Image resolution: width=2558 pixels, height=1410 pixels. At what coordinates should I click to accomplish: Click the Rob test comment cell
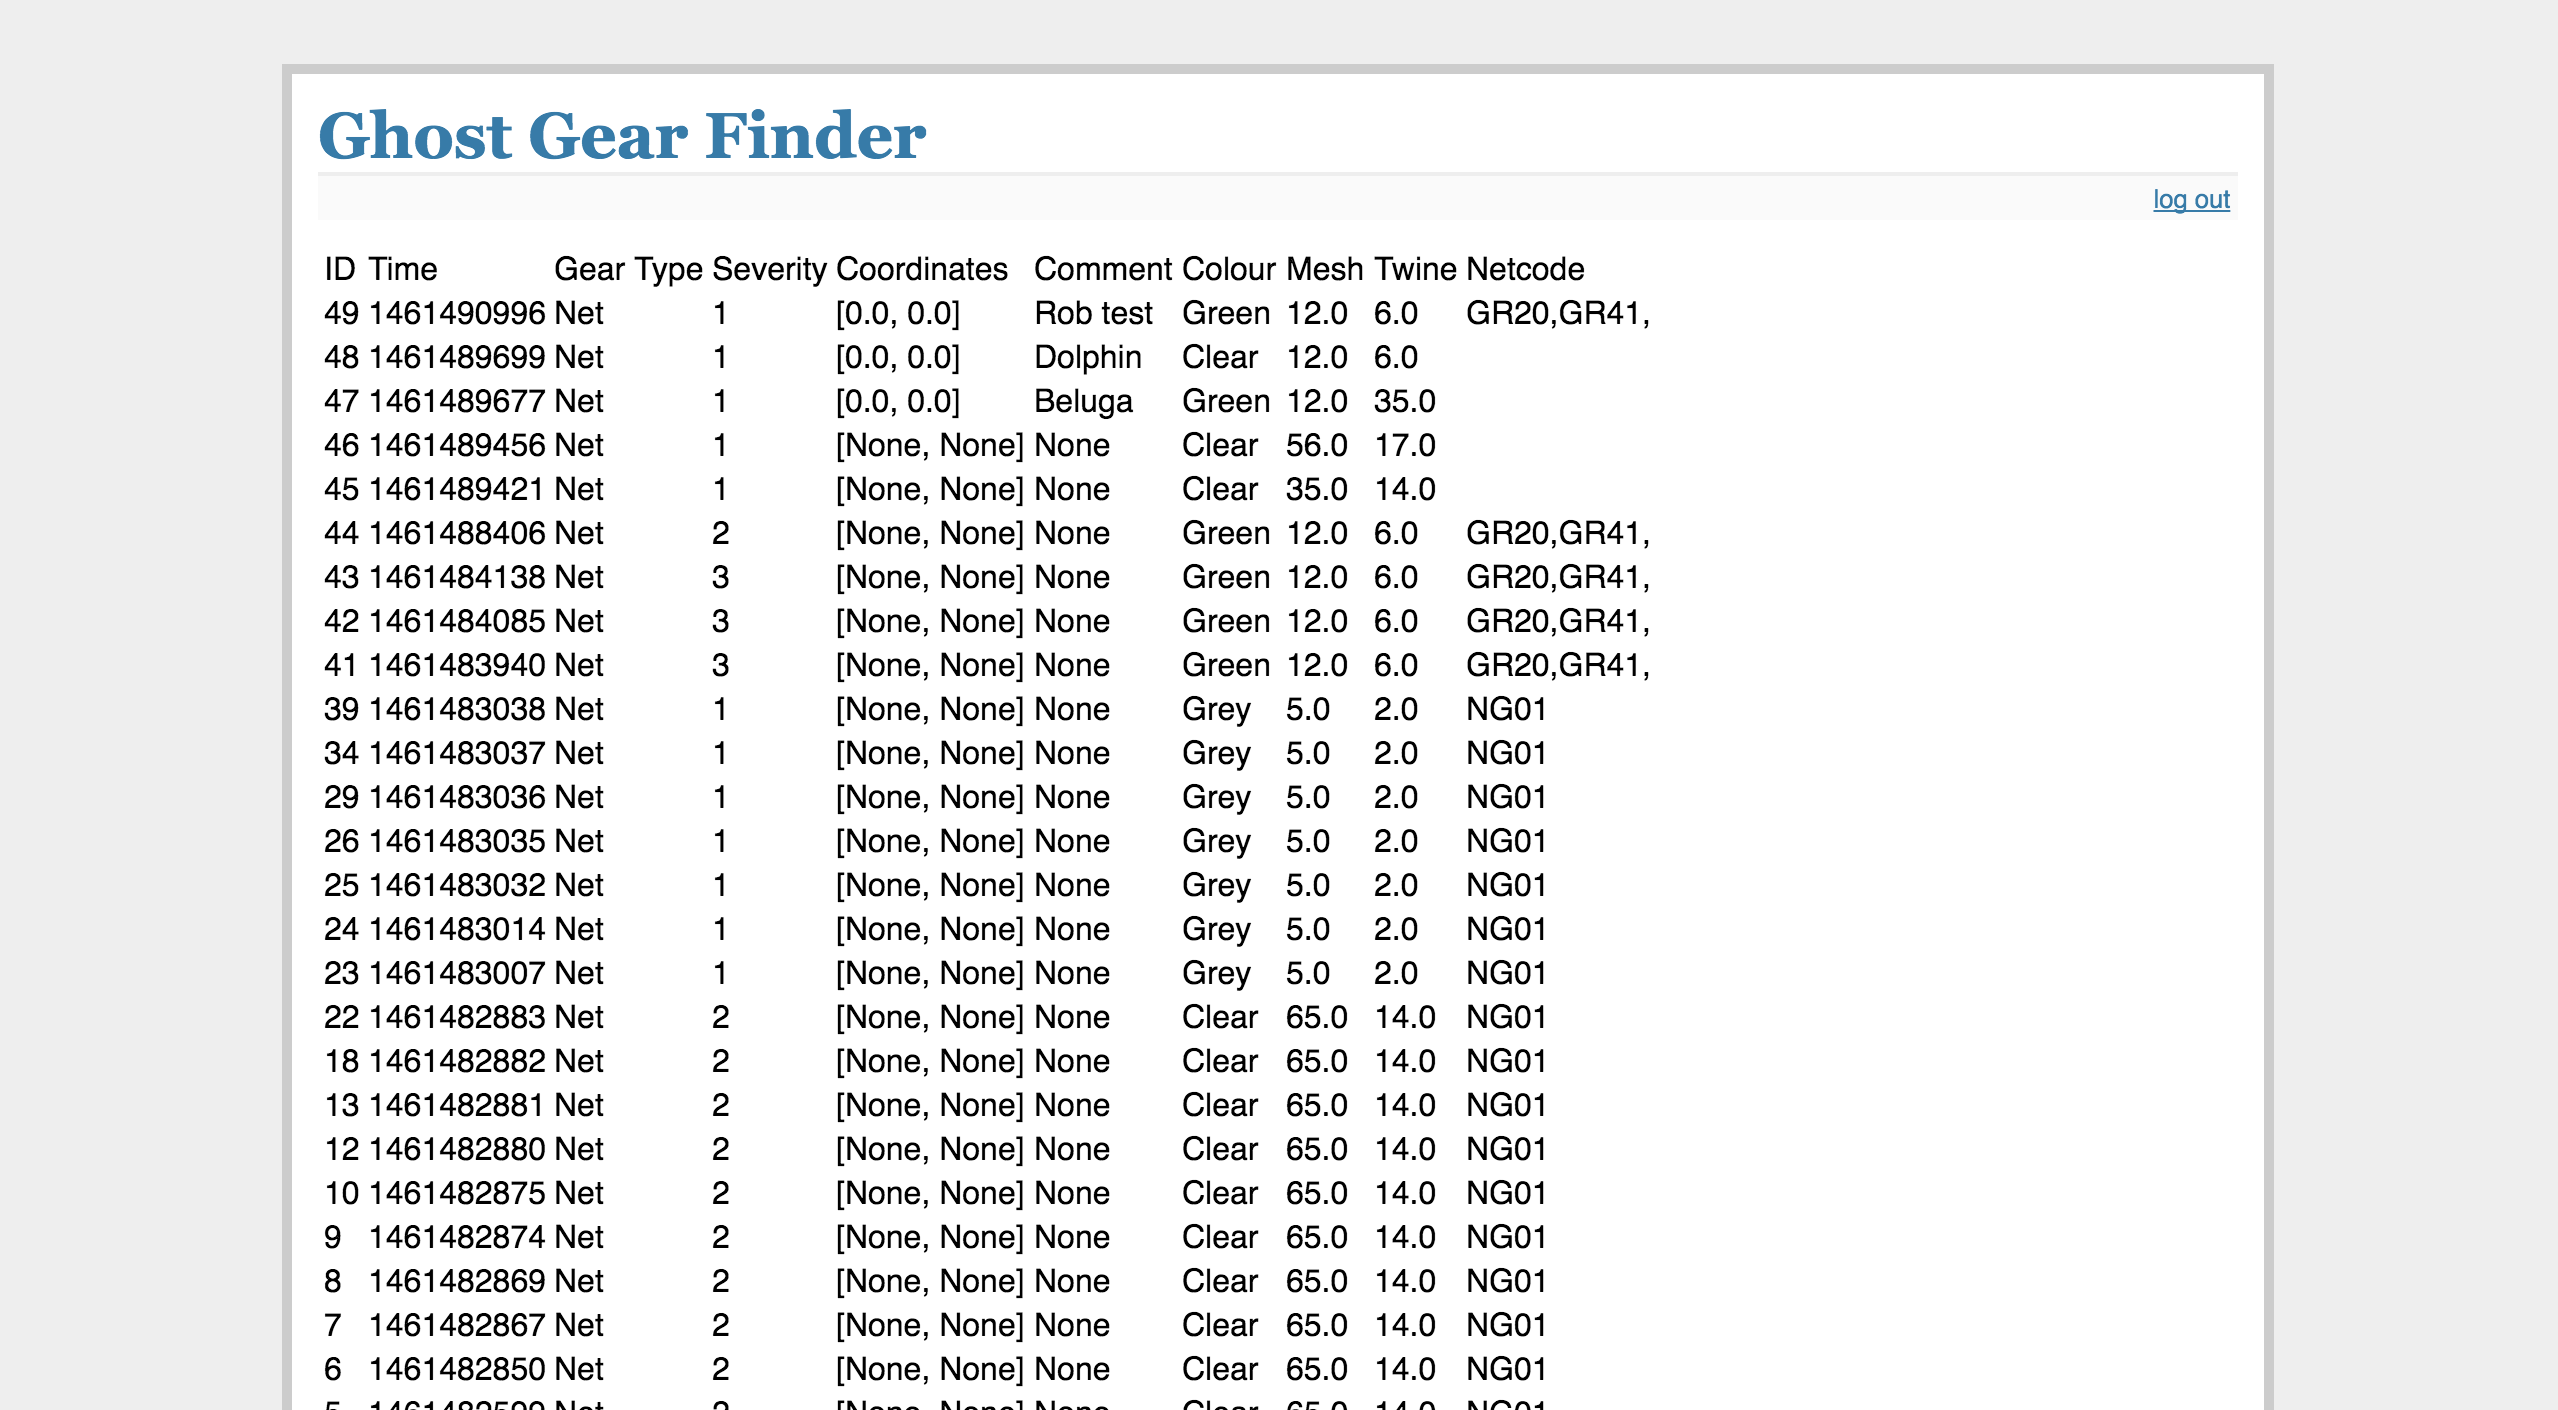(1092, 313)
